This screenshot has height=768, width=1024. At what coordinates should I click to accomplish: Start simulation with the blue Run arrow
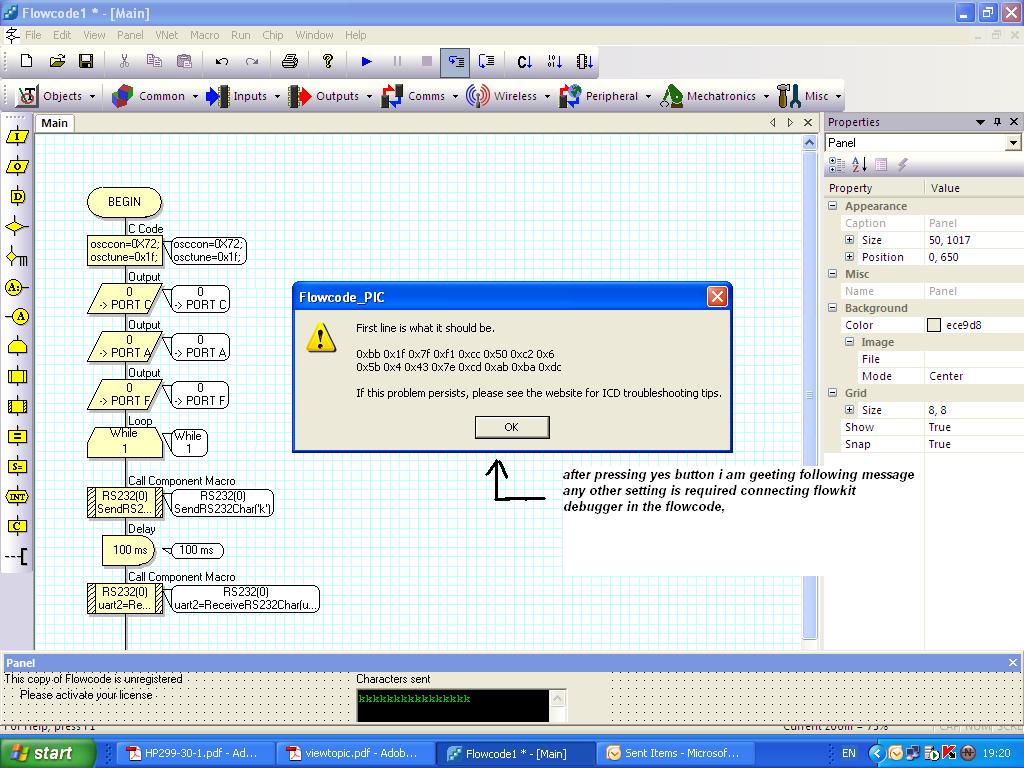(366, 61)
